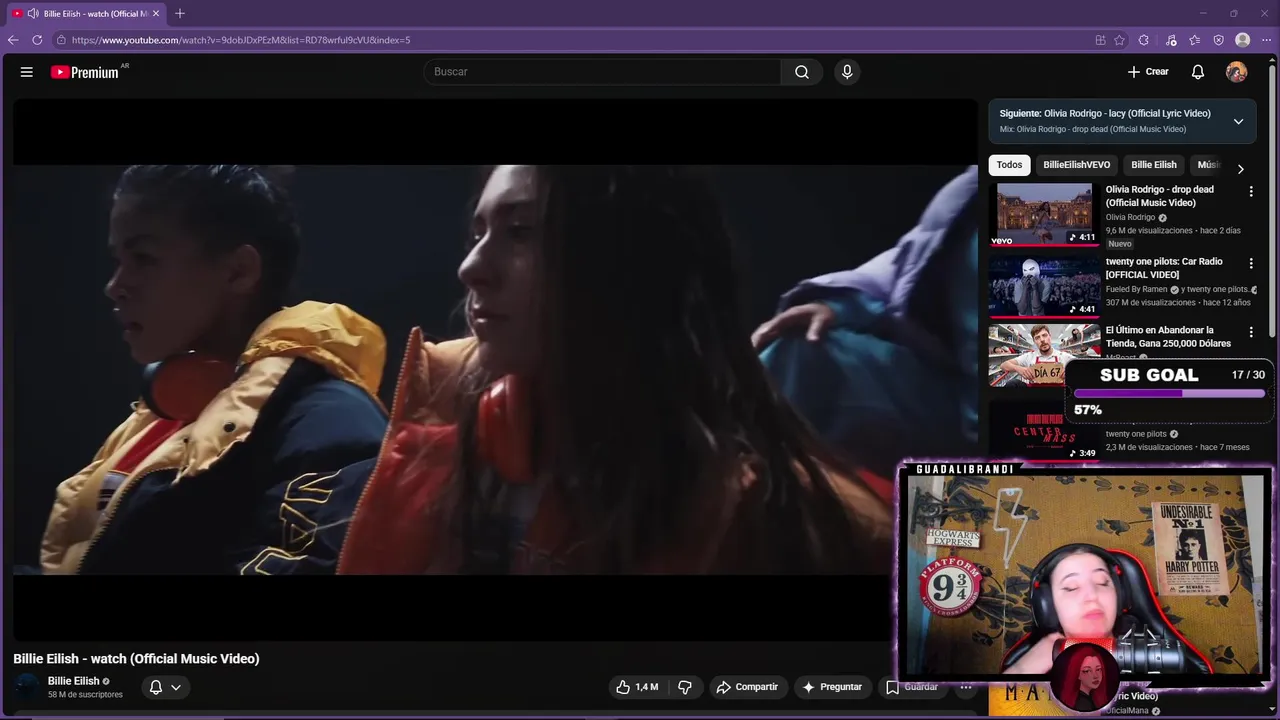The height and width of the screenshot is (720, 1280).
Task: Click the page vertical scrollbar
Action: click(1273, 200)
